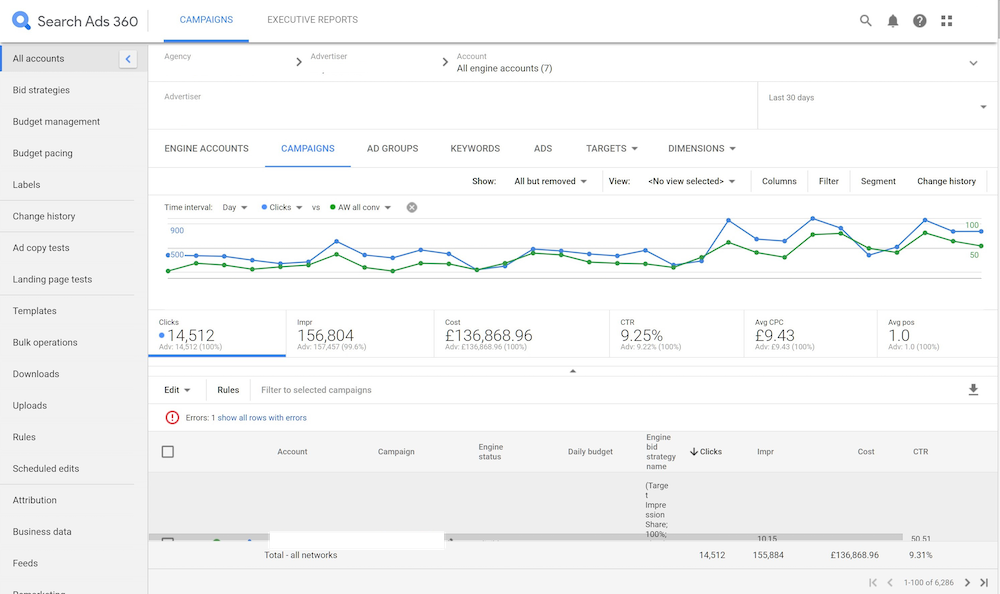Select the Campaigns sub-tab
The height and width of the screenshot is (594, 1000).
(308, 149)
